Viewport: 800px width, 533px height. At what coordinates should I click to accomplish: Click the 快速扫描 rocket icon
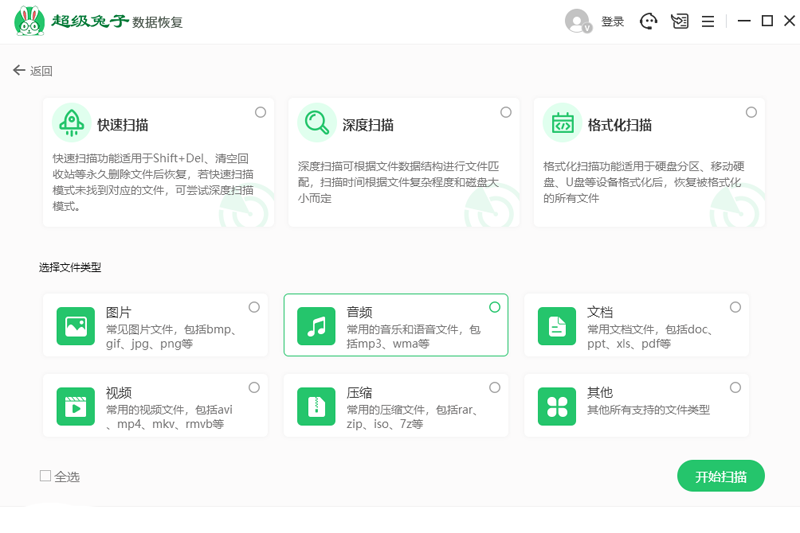click(x=71, y=123)
